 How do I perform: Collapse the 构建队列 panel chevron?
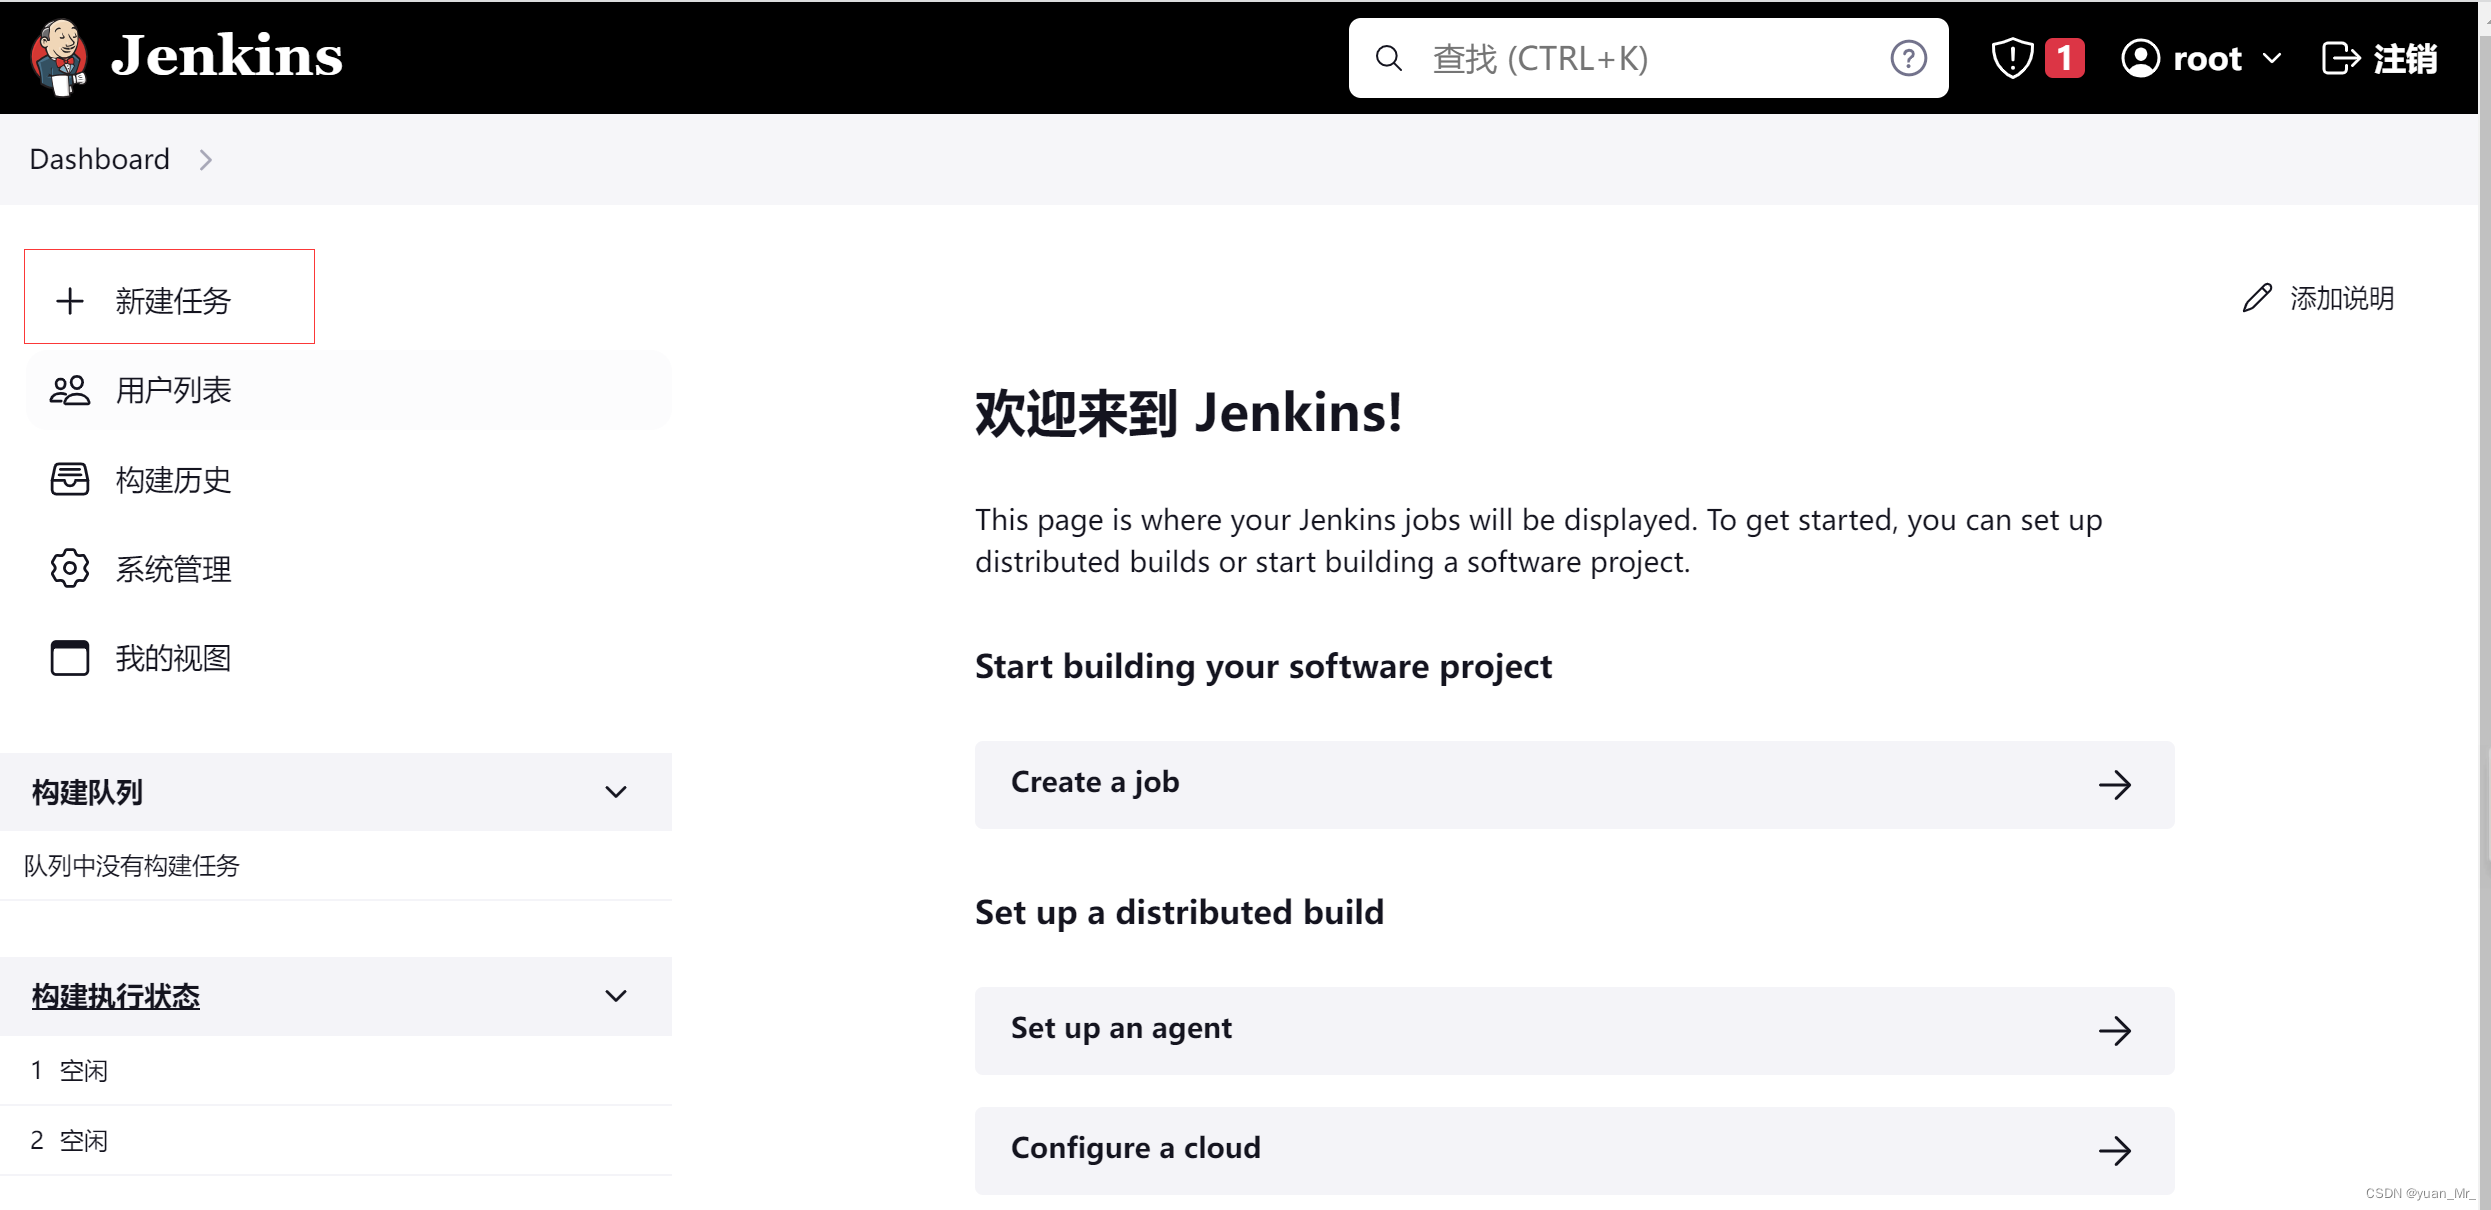[x=616, y=792]
